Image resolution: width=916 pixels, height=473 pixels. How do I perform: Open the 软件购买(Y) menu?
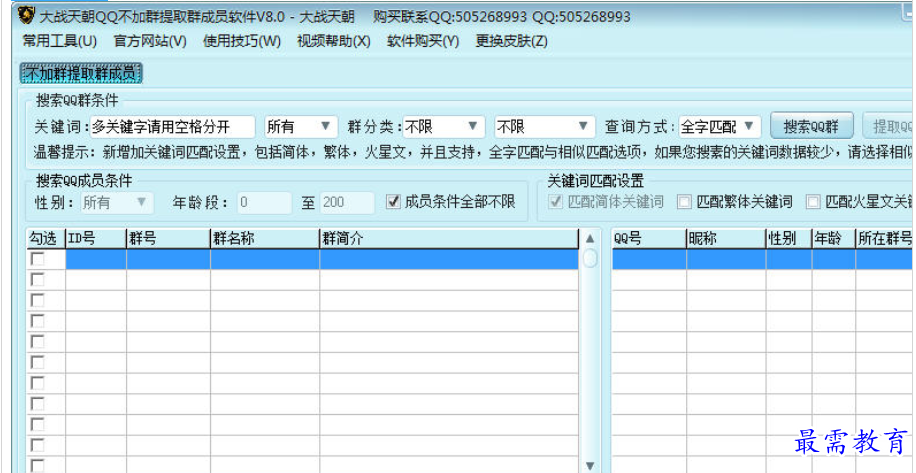(x=423, y=41)
